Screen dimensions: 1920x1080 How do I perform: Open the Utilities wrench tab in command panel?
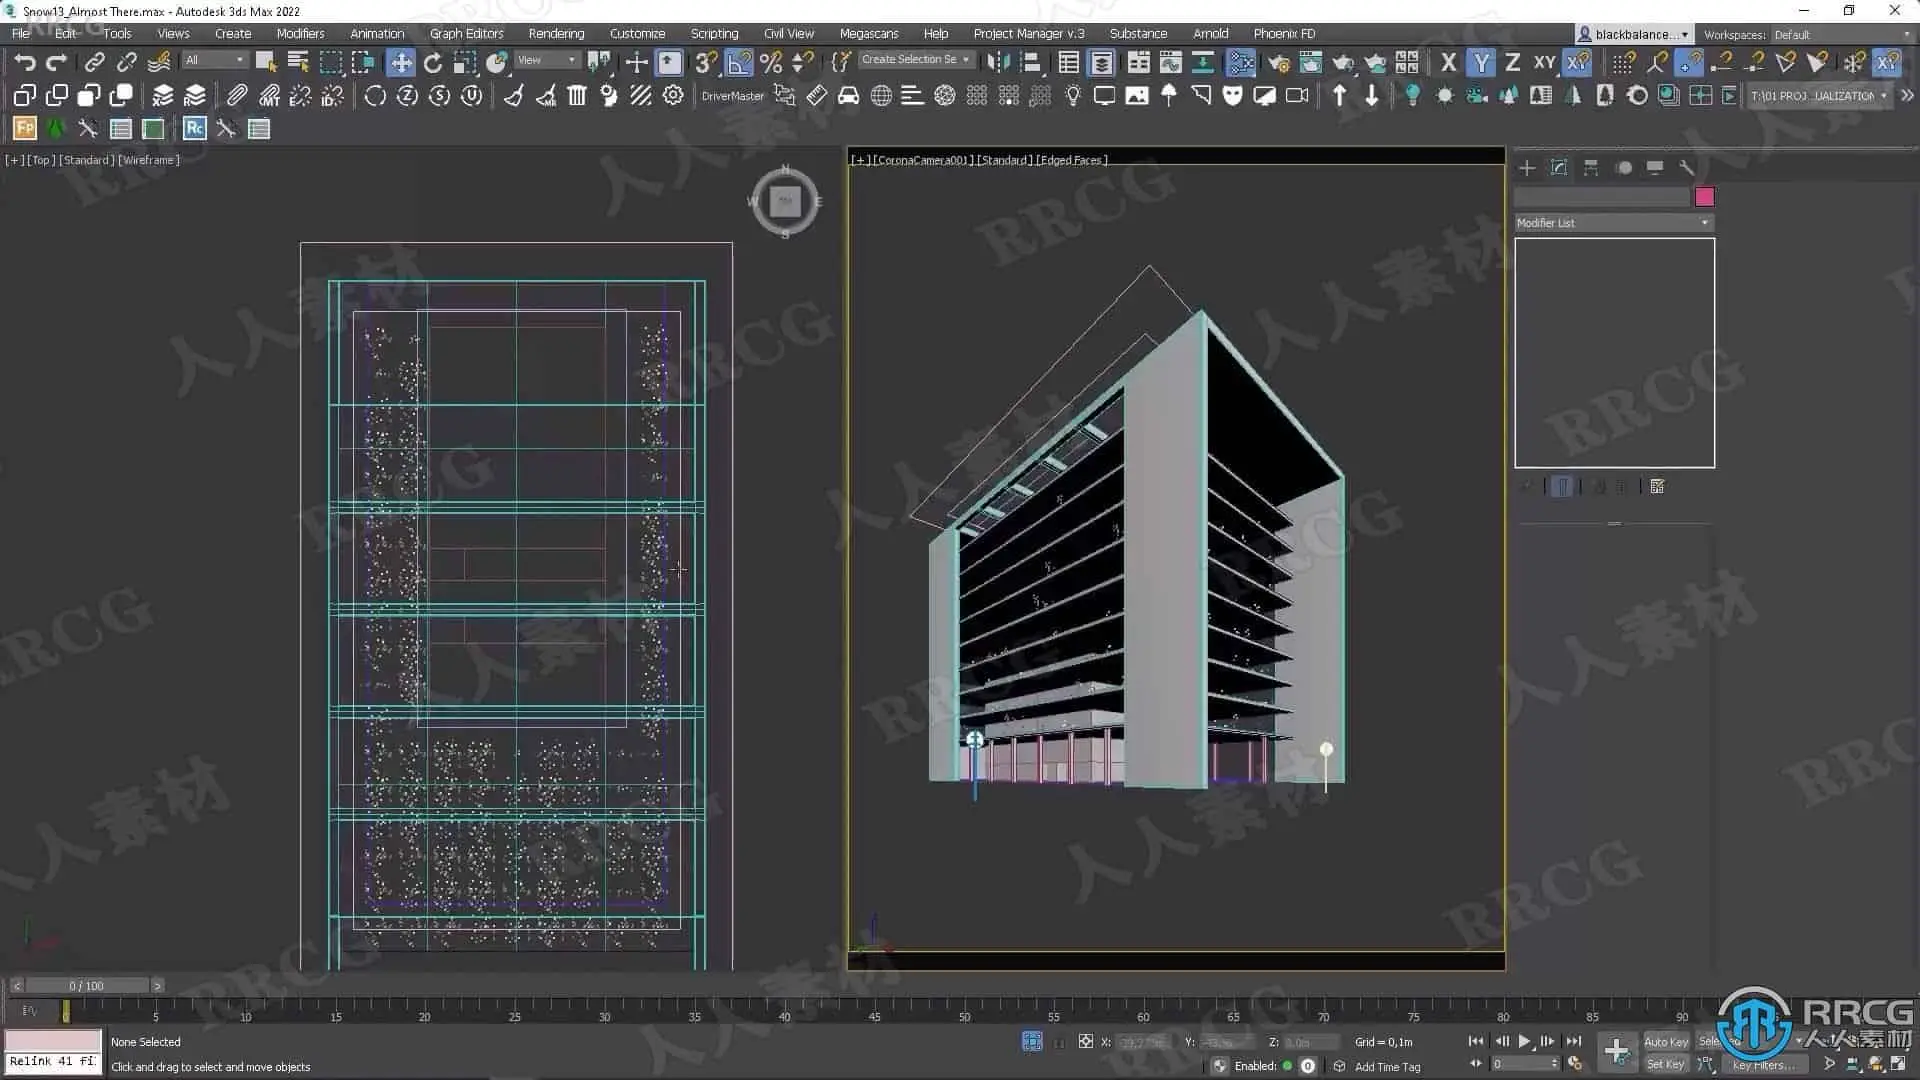coord(1687,168)
